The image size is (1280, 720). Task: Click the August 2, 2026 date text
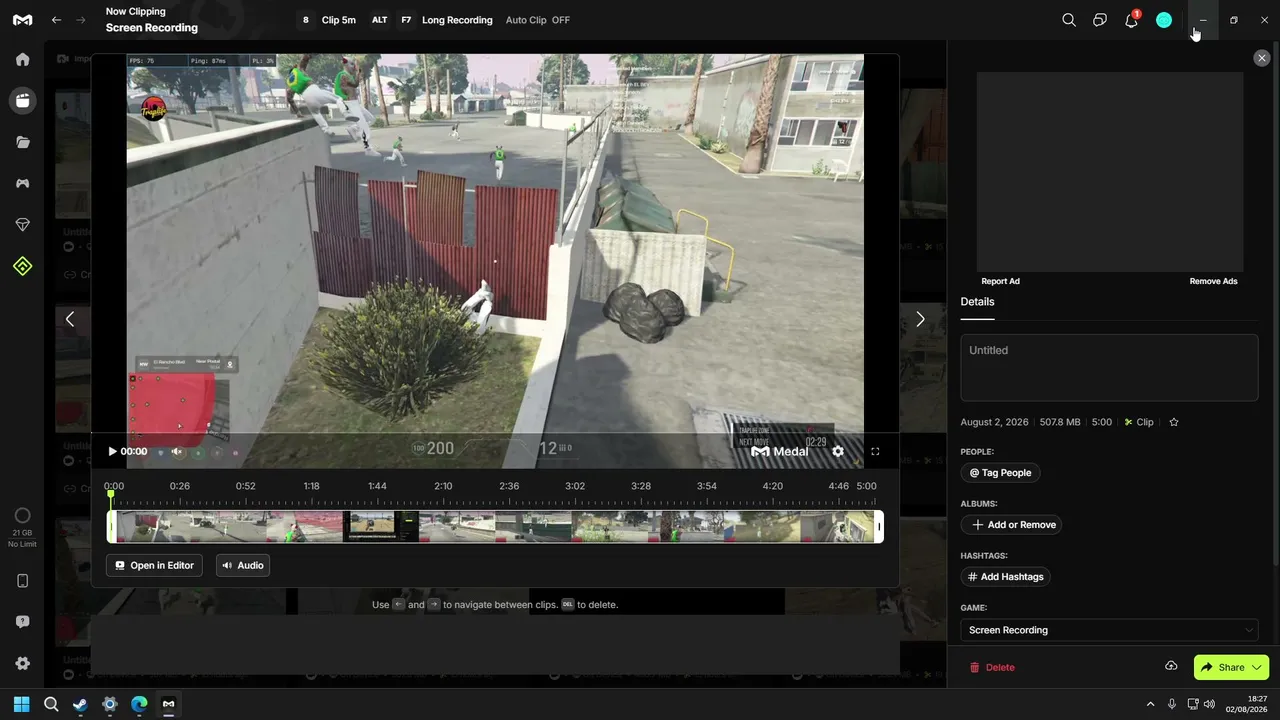point(994,422)
